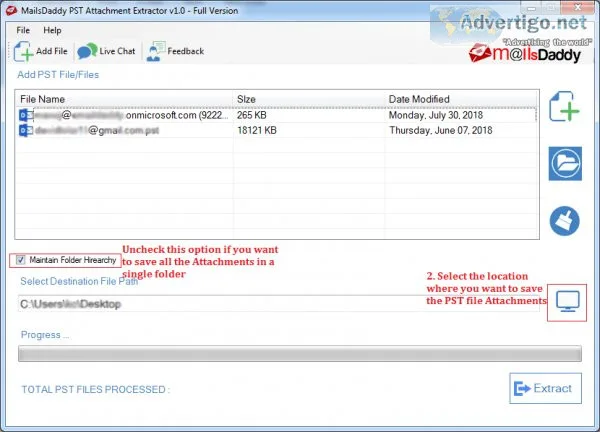Click the MailsDaddy logo
The width and height of the screenshot is (600, 432).
[x=525, y=54]
